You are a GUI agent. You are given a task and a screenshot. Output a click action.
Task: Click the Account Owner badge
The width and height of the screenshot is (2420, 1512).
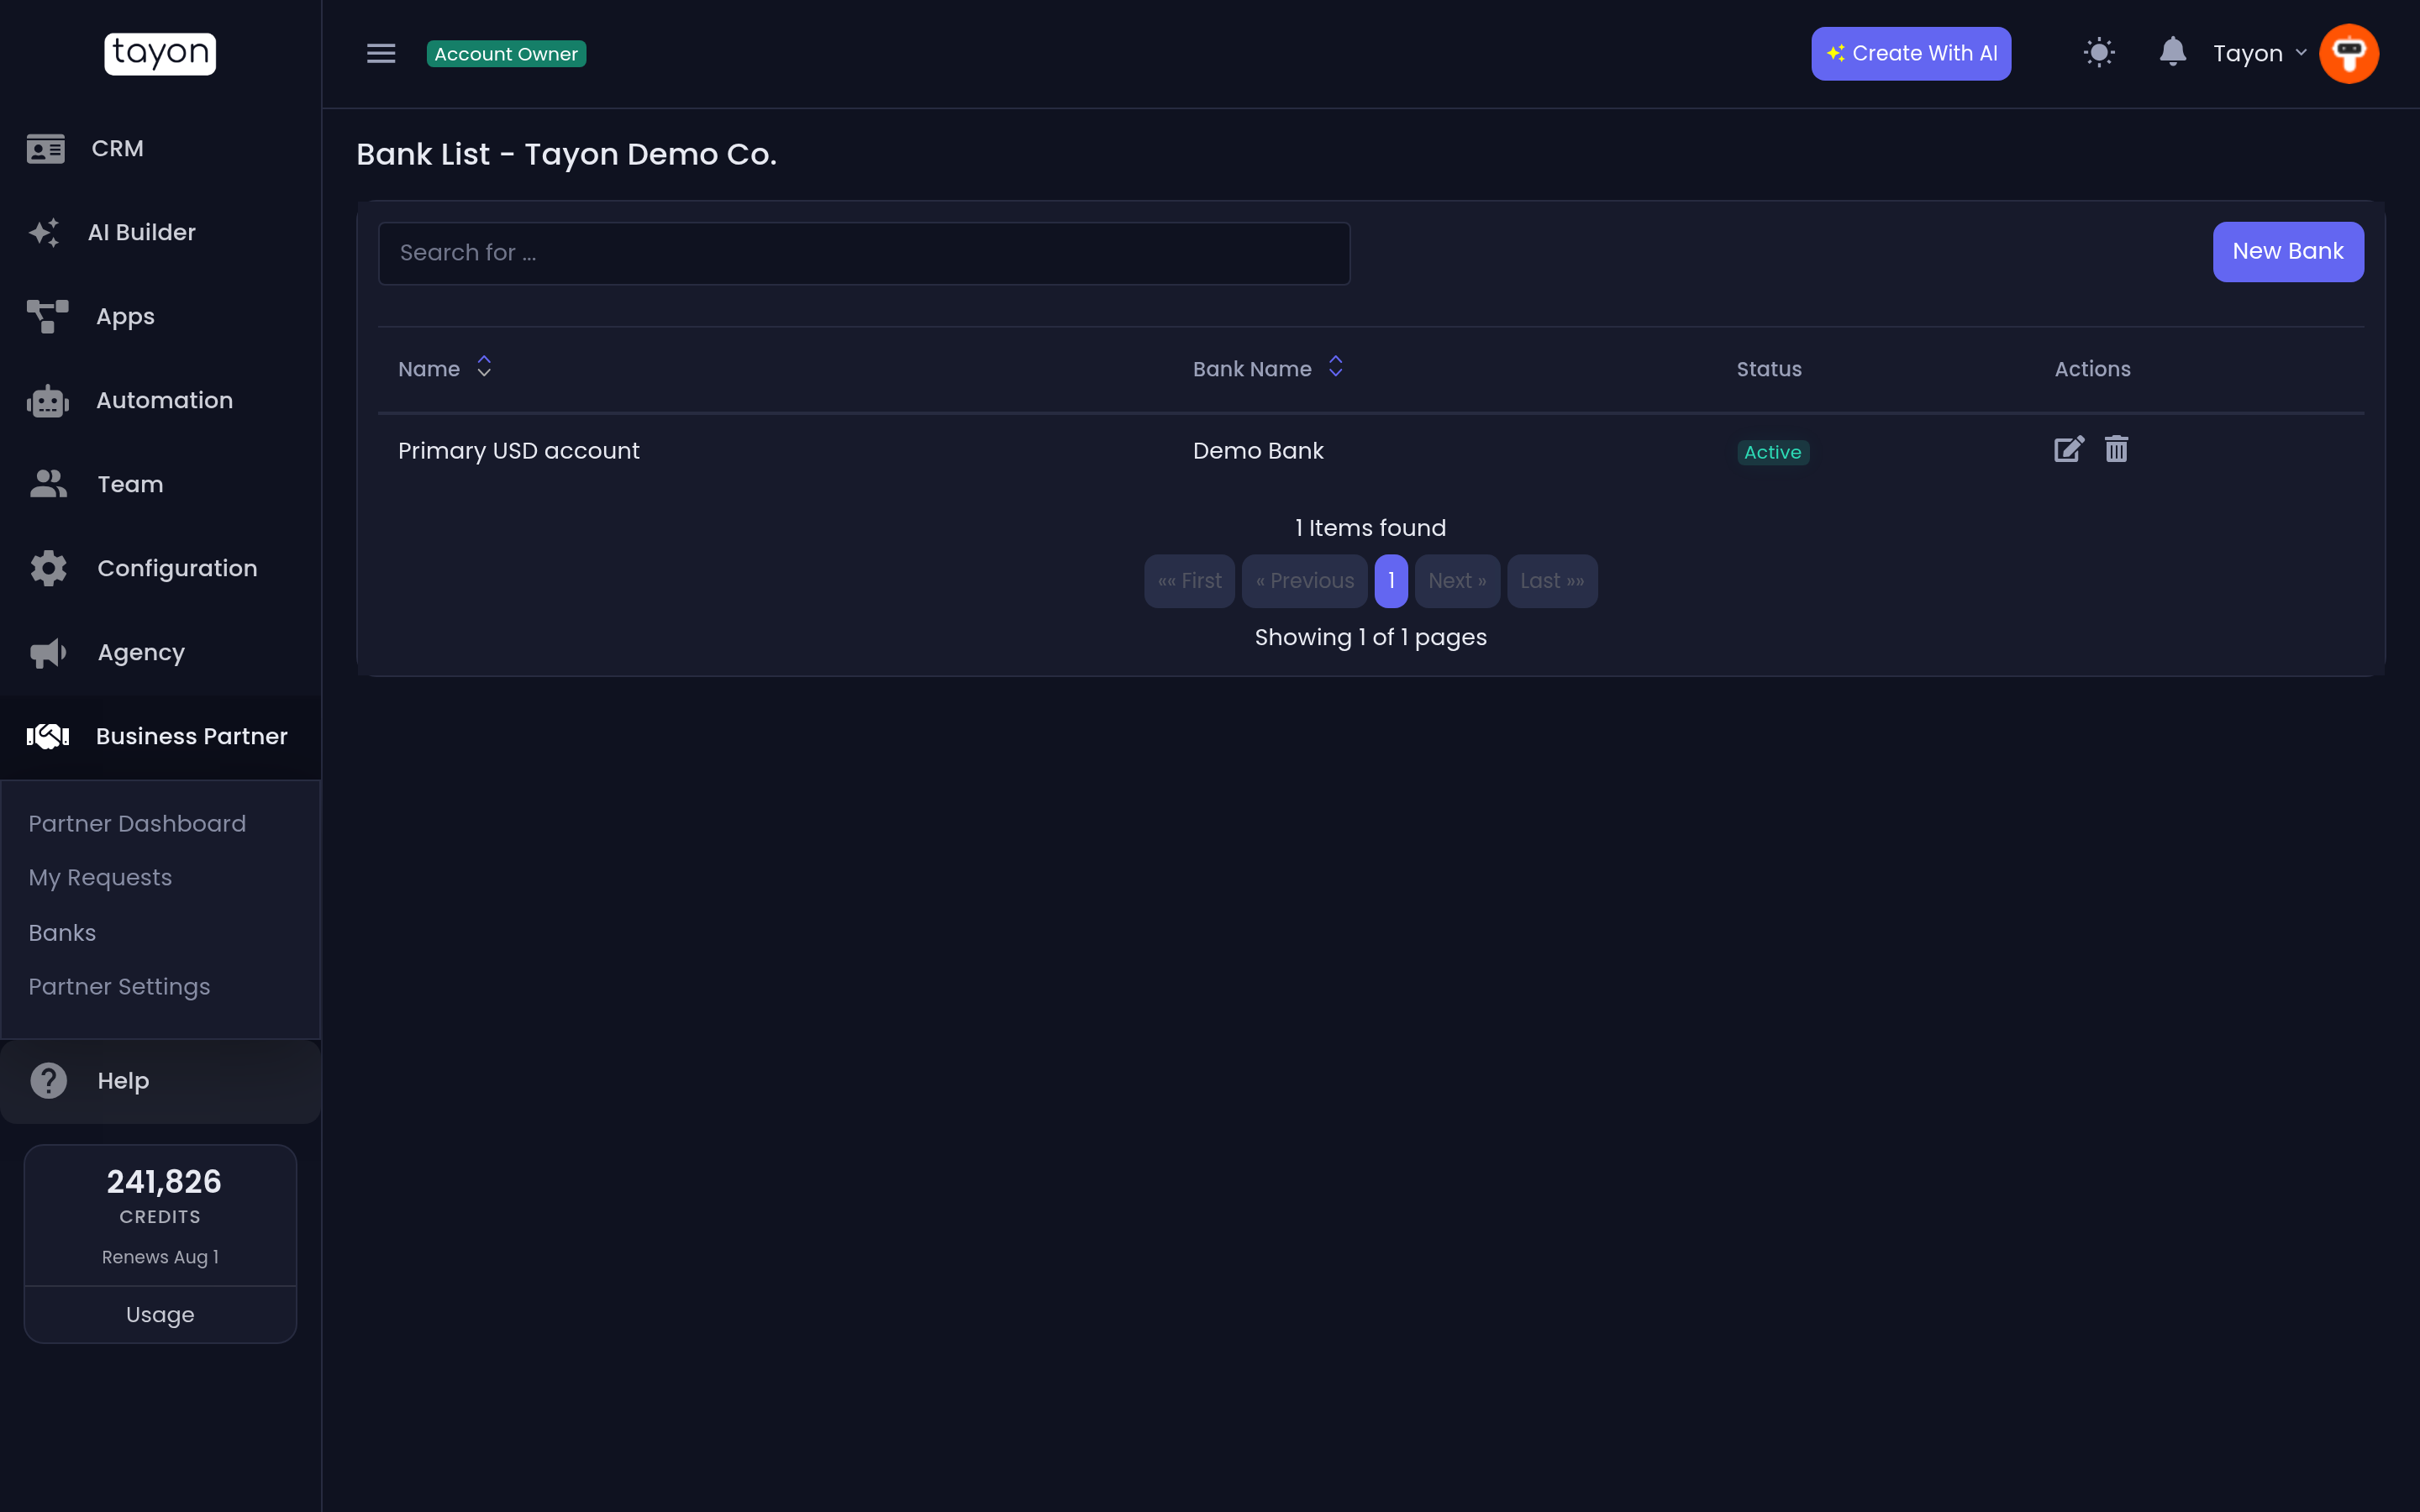tap(506, 54)
